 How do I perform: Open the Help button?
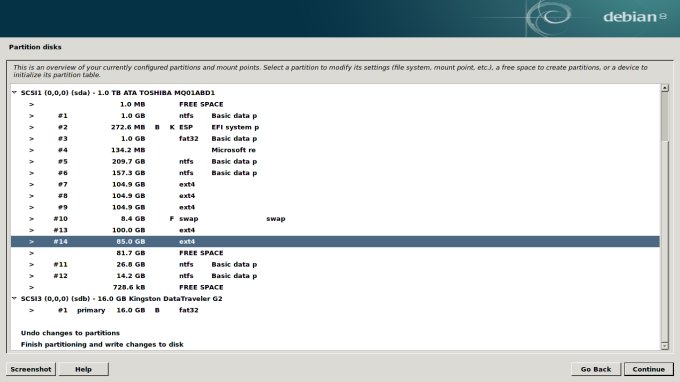coord(83,369)
